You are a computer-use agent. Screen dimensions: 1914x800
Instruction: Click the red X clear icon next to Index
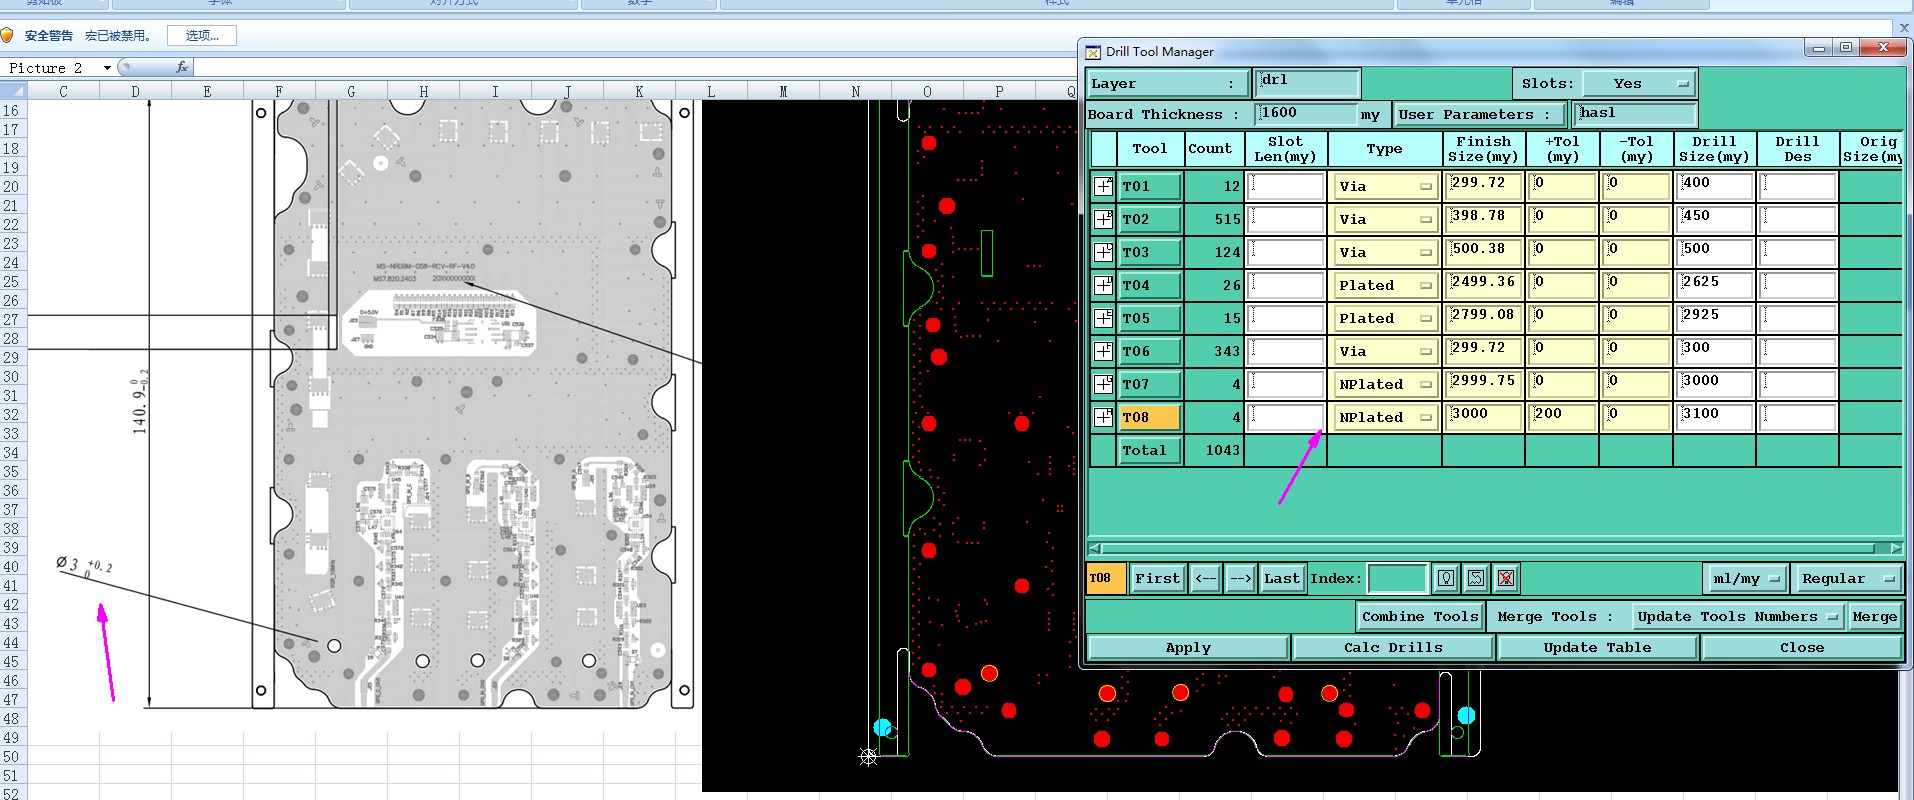coord(1506,578)
